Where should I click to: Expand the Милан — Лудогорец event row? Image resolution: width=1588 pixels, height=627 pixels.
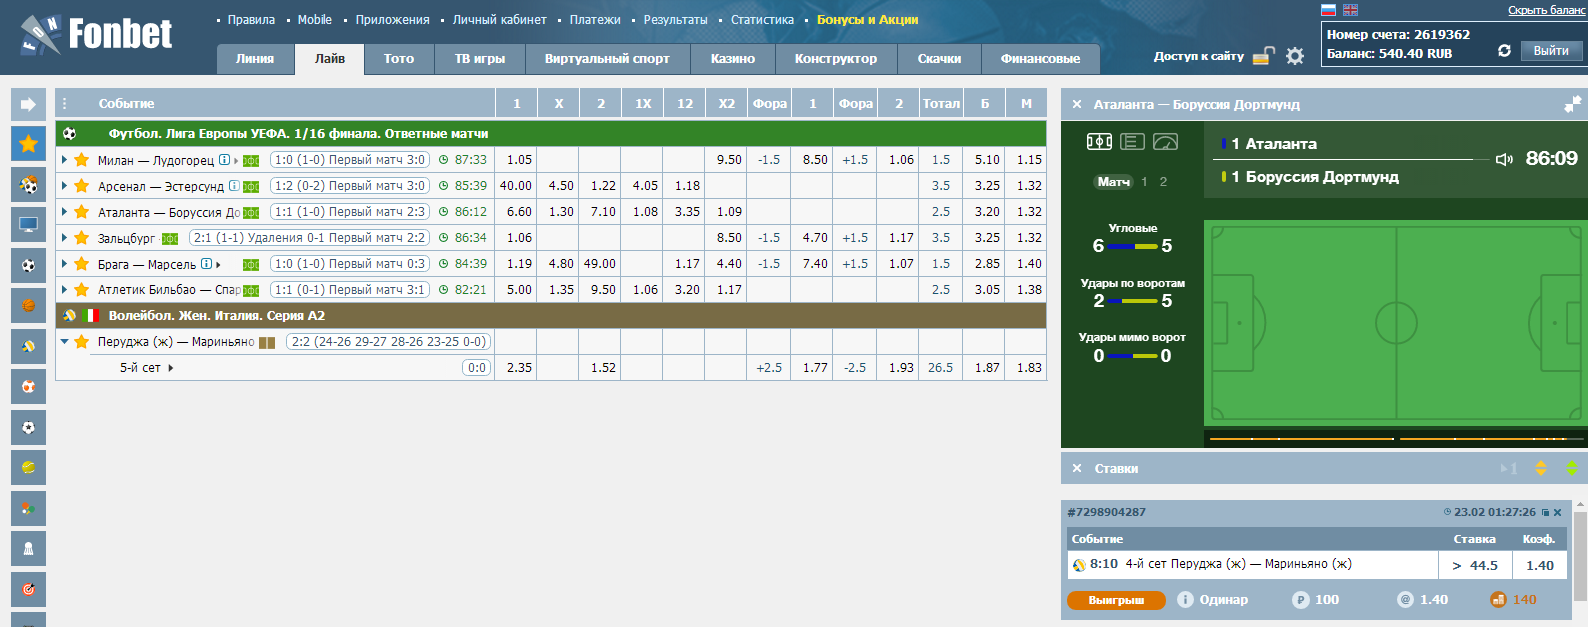click(x=65, y=160)
